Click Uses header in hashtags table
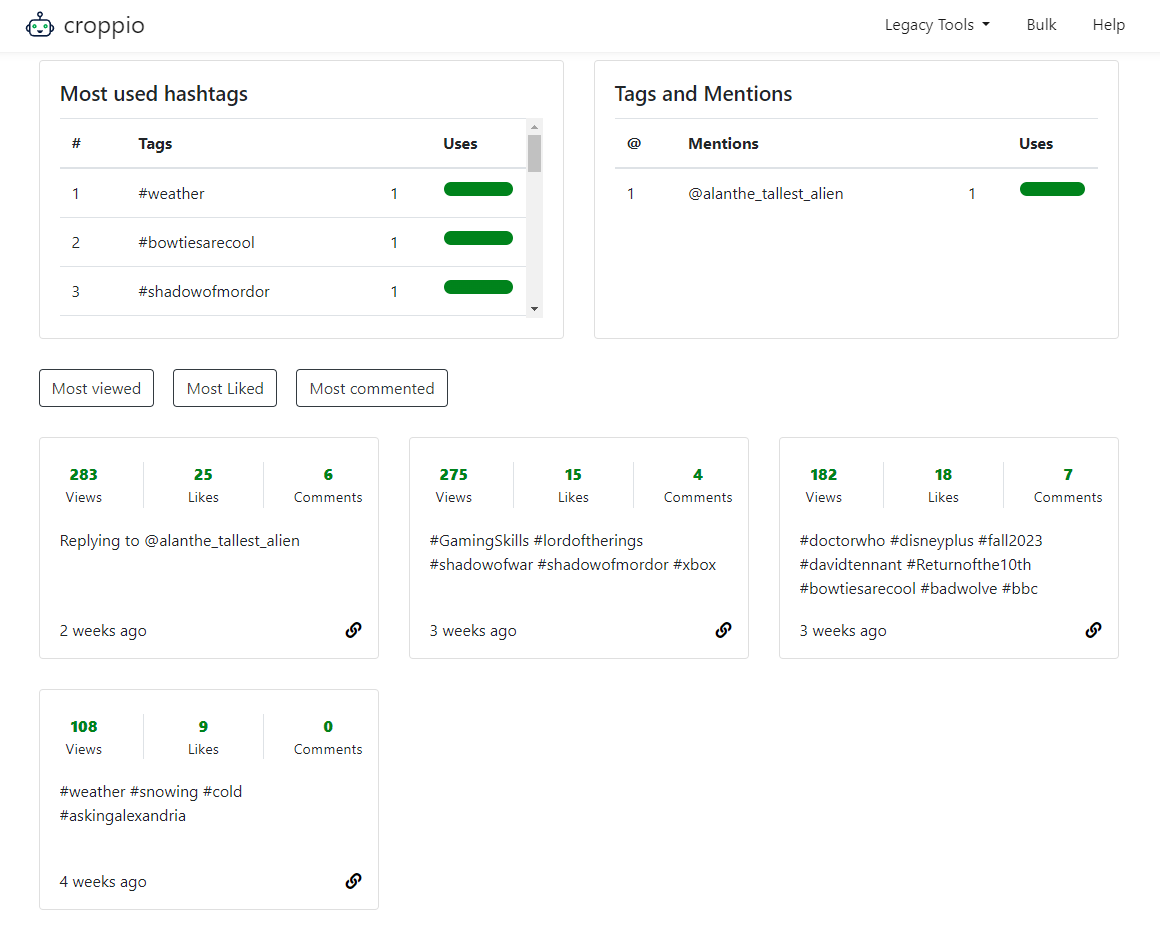Viewport: 1160px width, 925px height. [x=460, y=144]
